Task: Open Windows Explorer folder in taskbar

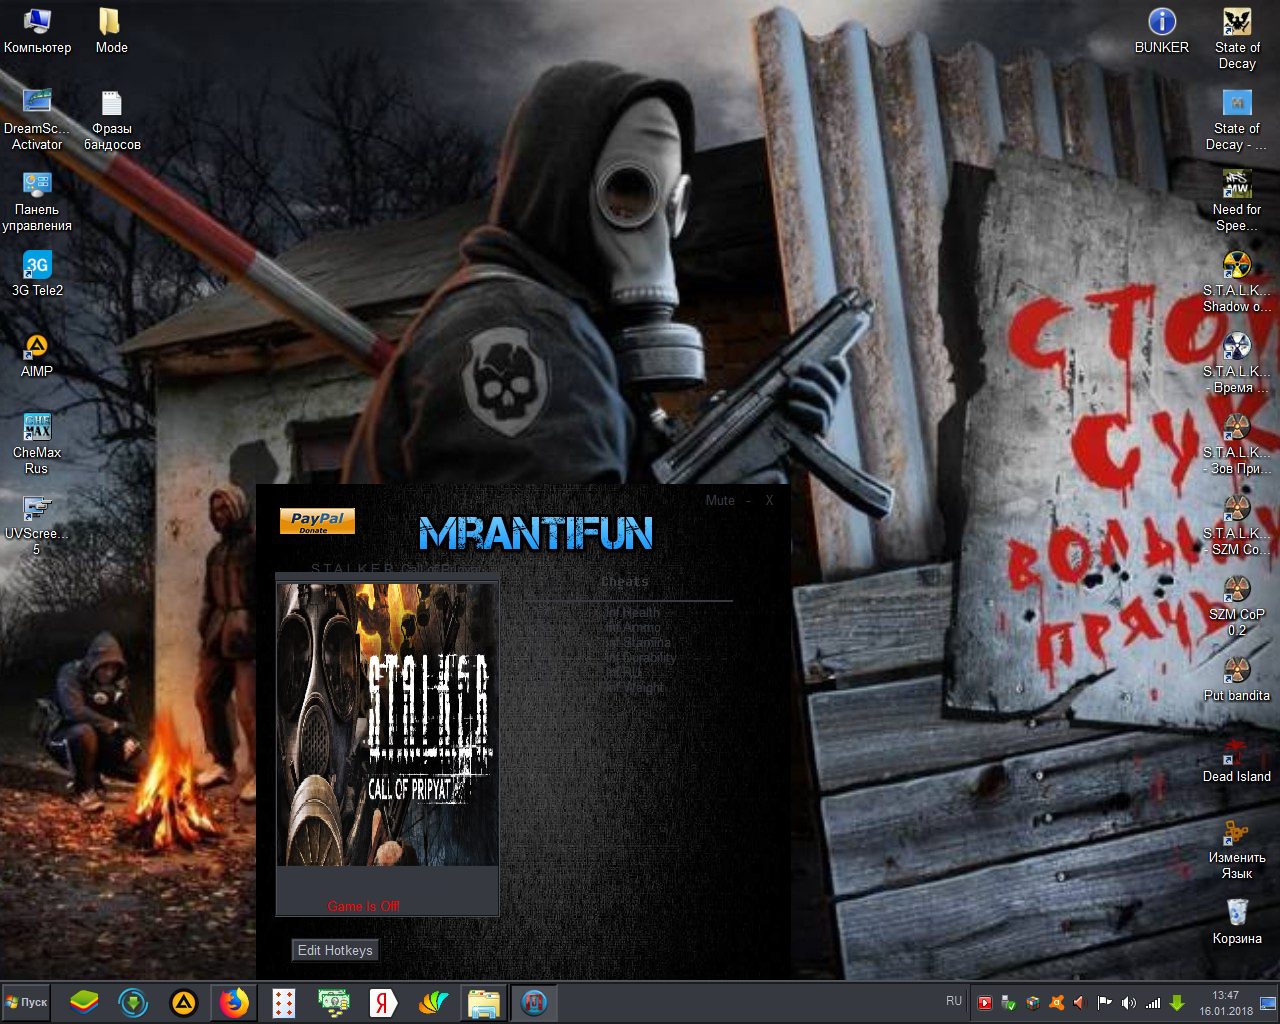Action: [x=484, y=1002]
